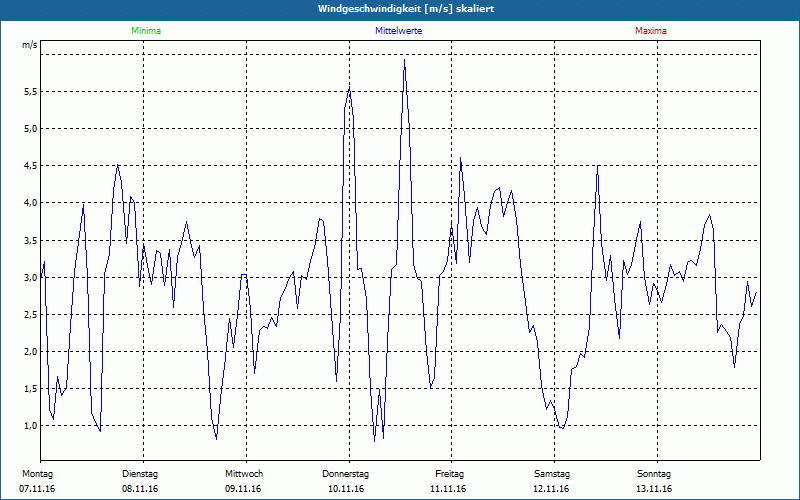The width and height of the screenshot is (800, 500).
Task: Click the y-axis value '2,5'
Action: [31, 314]
